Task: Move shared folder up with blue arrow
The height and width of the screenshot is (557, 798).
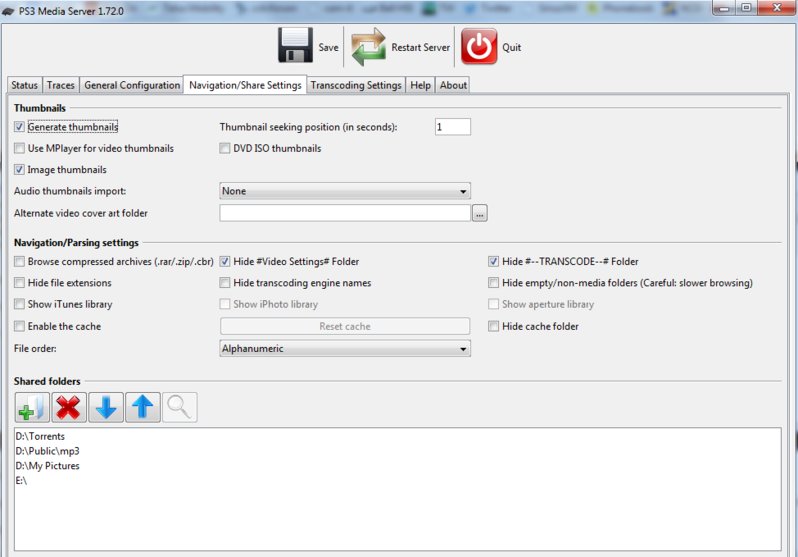Action: point(142,407)
